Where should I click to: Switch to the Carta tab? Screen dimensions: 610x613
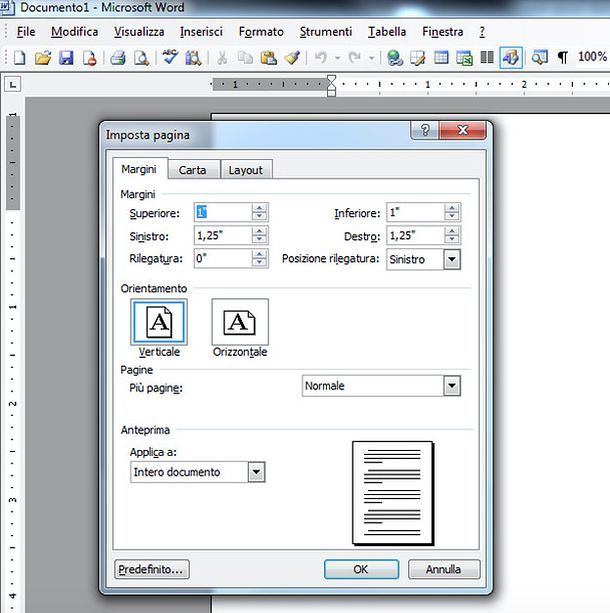pos(192,170)
